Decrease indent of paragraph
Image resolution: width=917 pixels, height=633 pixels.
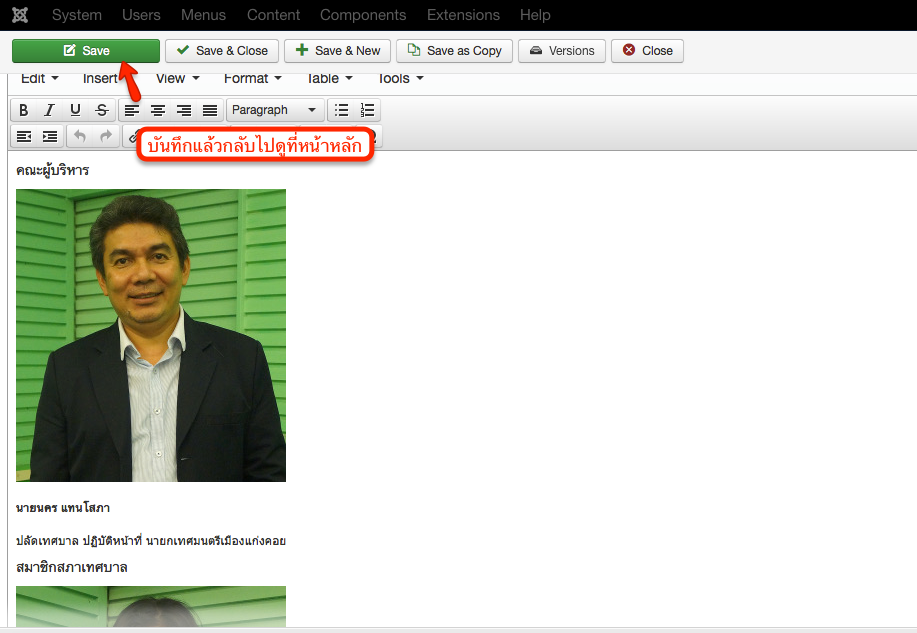[24, 137]
